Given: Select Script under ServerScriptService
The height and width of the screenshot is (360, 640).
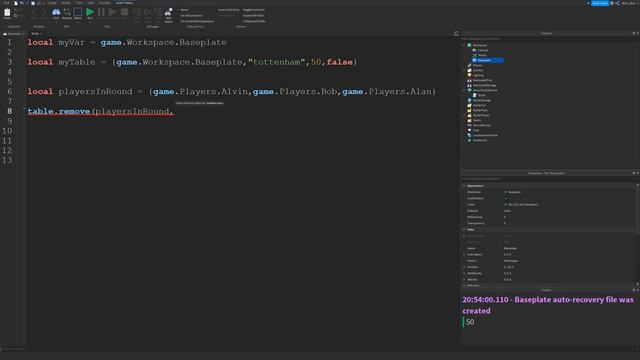Looking at the screenshot, I should [482, 95].
